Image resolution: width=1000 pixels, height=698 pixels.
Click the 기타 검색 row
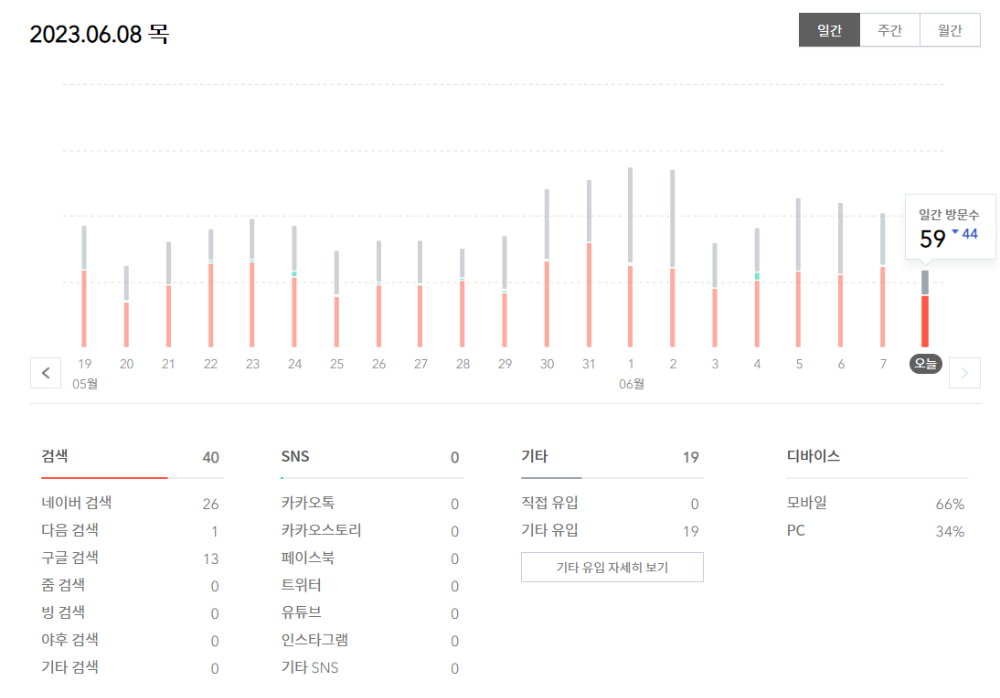tap(132, 667)
